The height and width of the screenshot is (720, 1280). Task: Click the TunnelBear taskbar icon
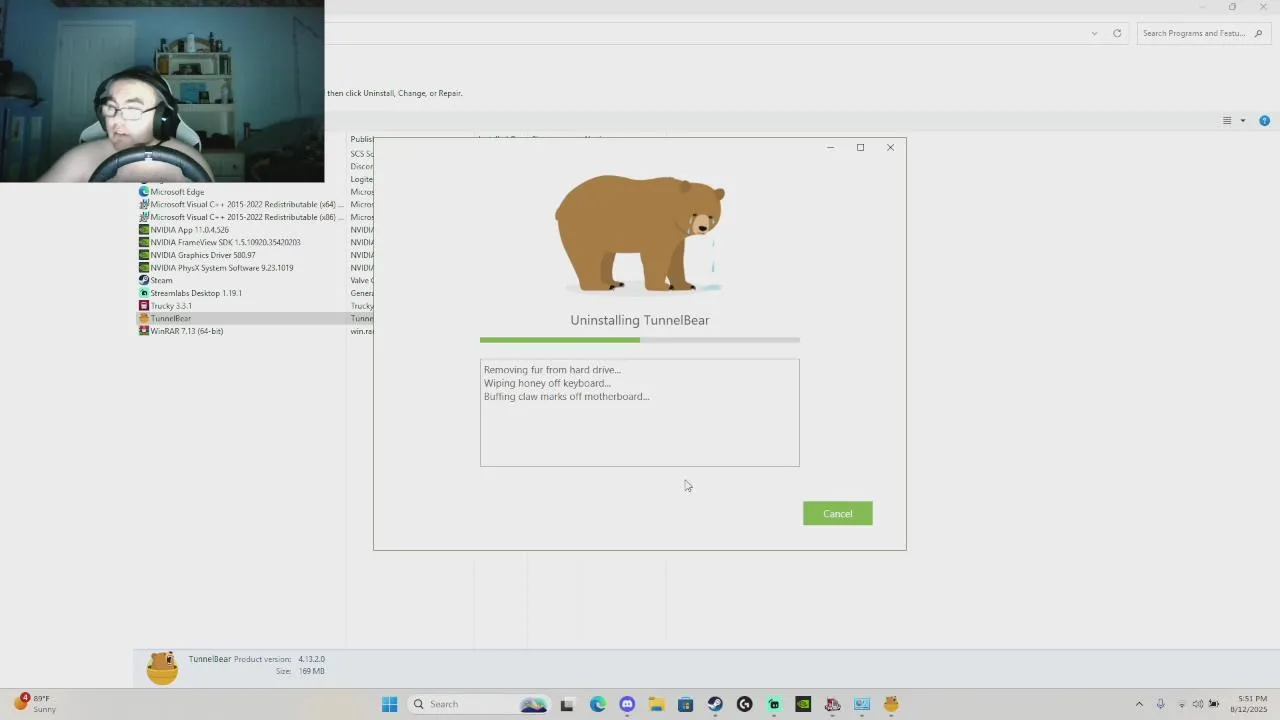coord(891,704)
